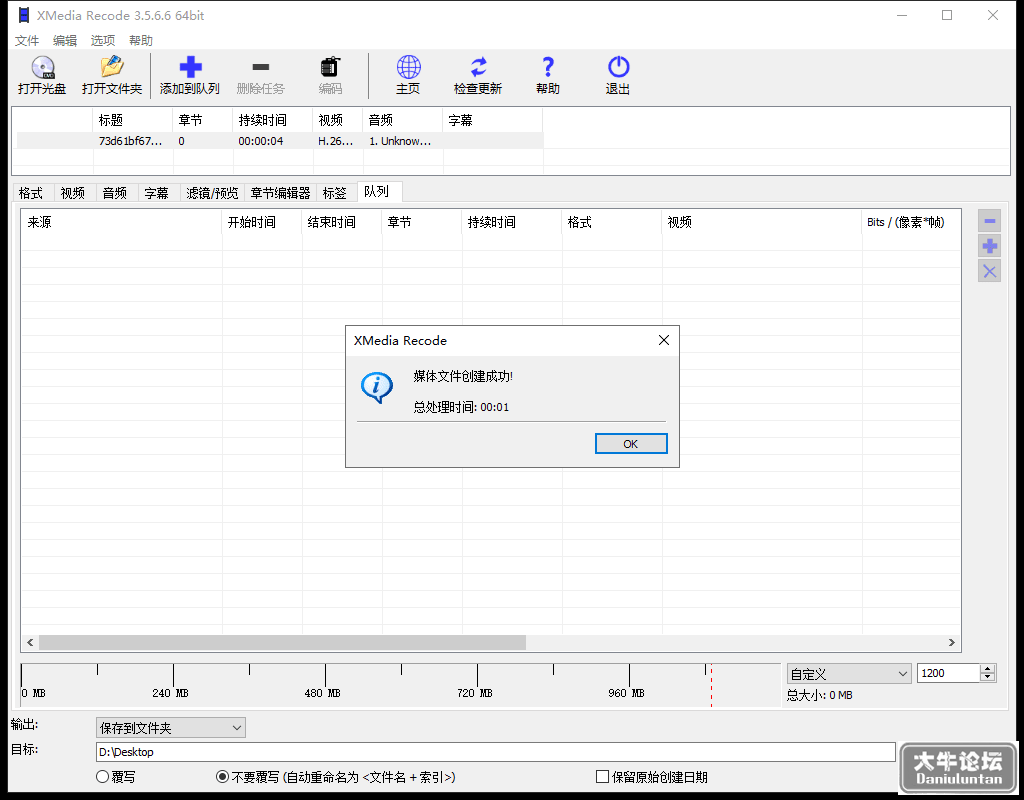The image size is (1024, 800).
Task: Open folder via 打开文件夹 icon
Action: point(112,67)
